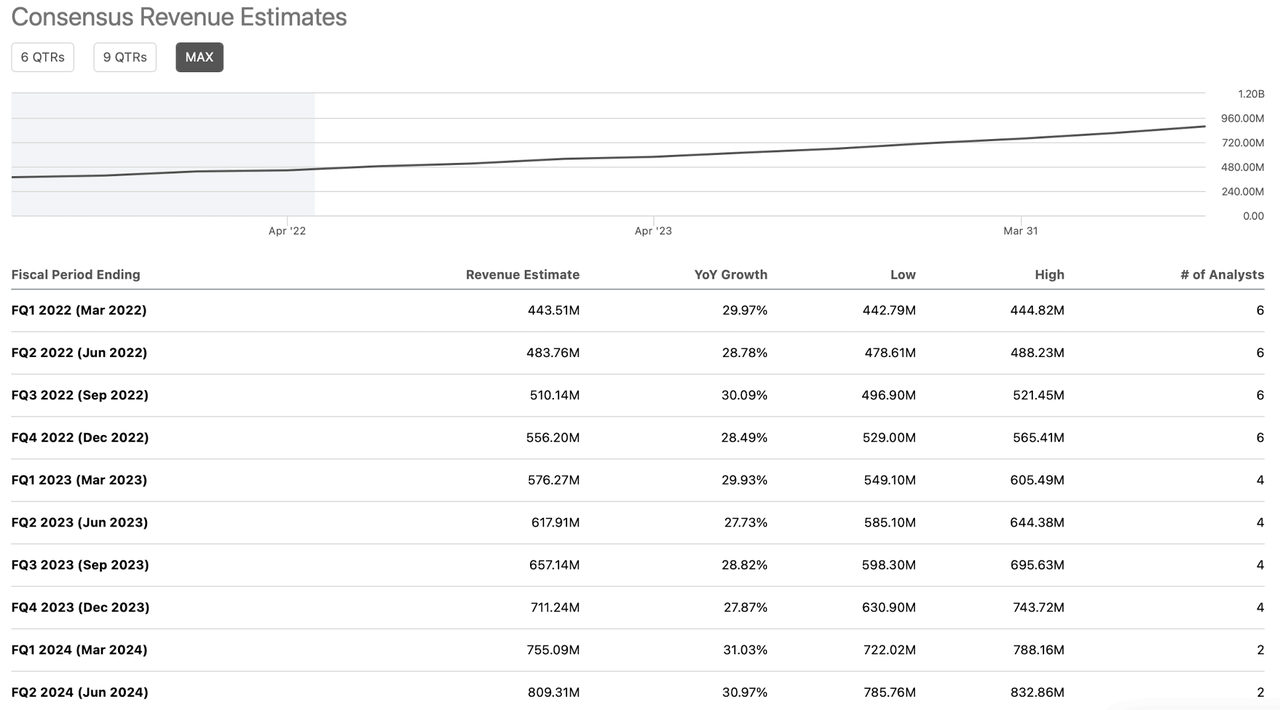The image size is (1280, 710).
Task: Sort by Revenue Estimate column header
Action: coord(522,274)
